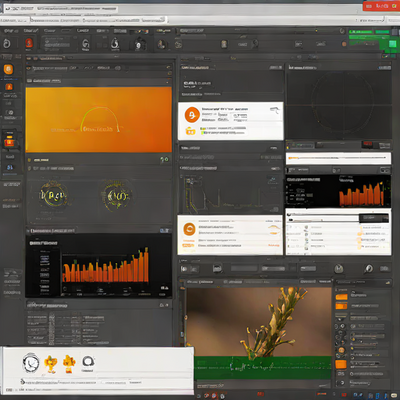Click the round orange icon in the bottom-right panel
Screen dimensions: 400x400
[x=341, y=350]
